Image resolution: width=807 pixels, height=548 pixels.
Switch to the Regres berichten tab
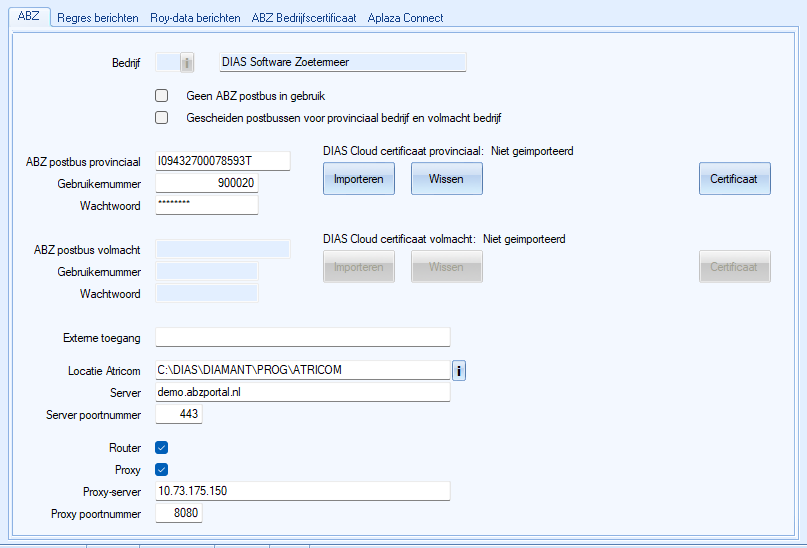pos(98,18)
